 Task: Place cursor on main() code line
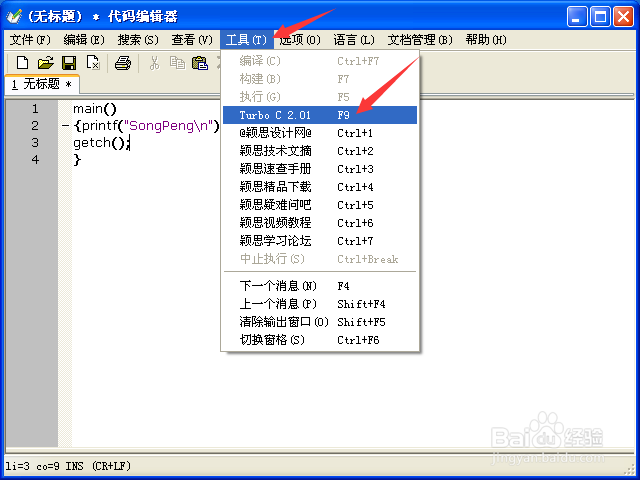point(95,109)
